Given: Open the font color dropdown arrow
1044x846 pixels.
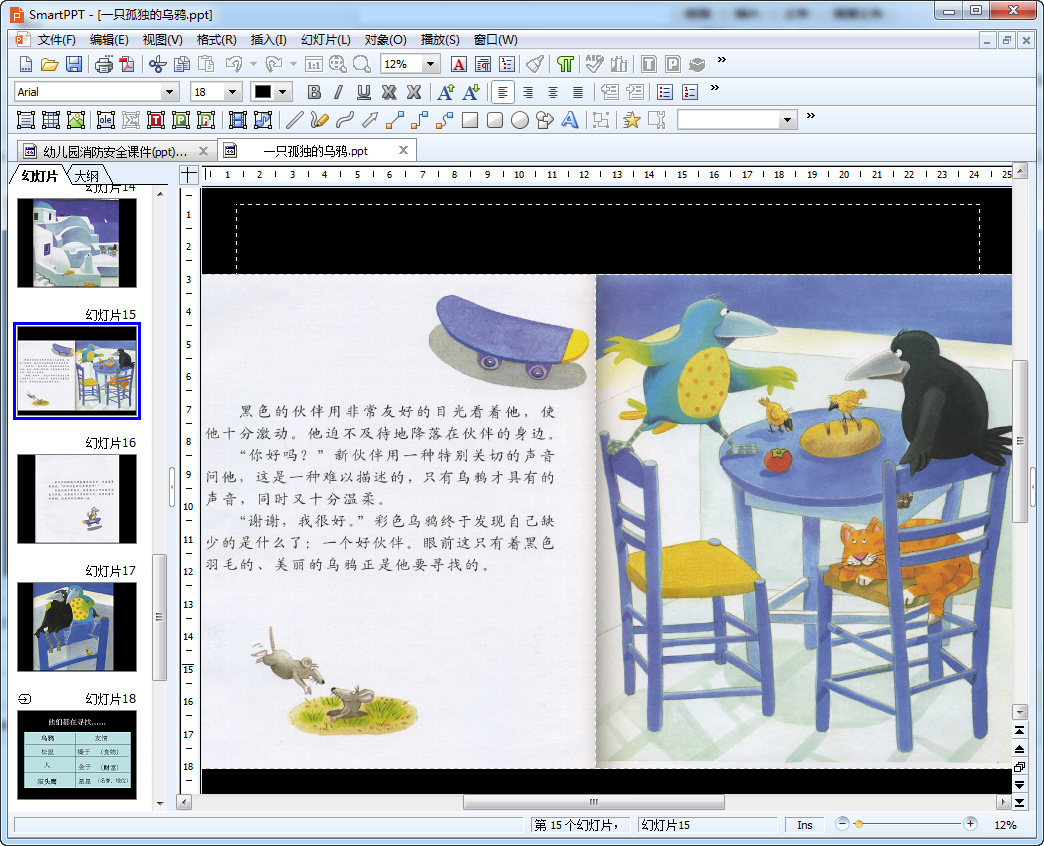Looking at the screenshot, I should [284, 92].
